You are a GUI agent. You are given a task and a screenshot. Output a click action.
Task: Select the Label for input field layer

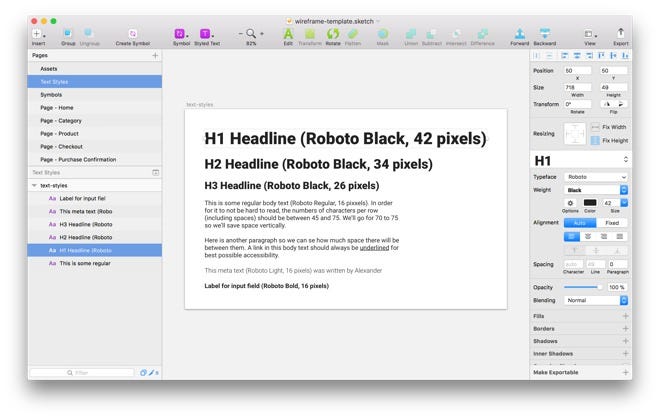(x=95, y=198)
